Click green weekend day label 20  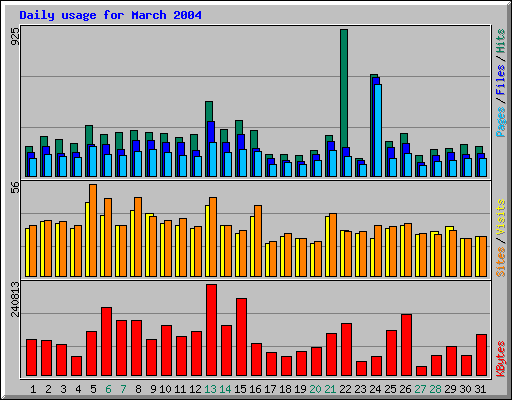tap(315, 389)
